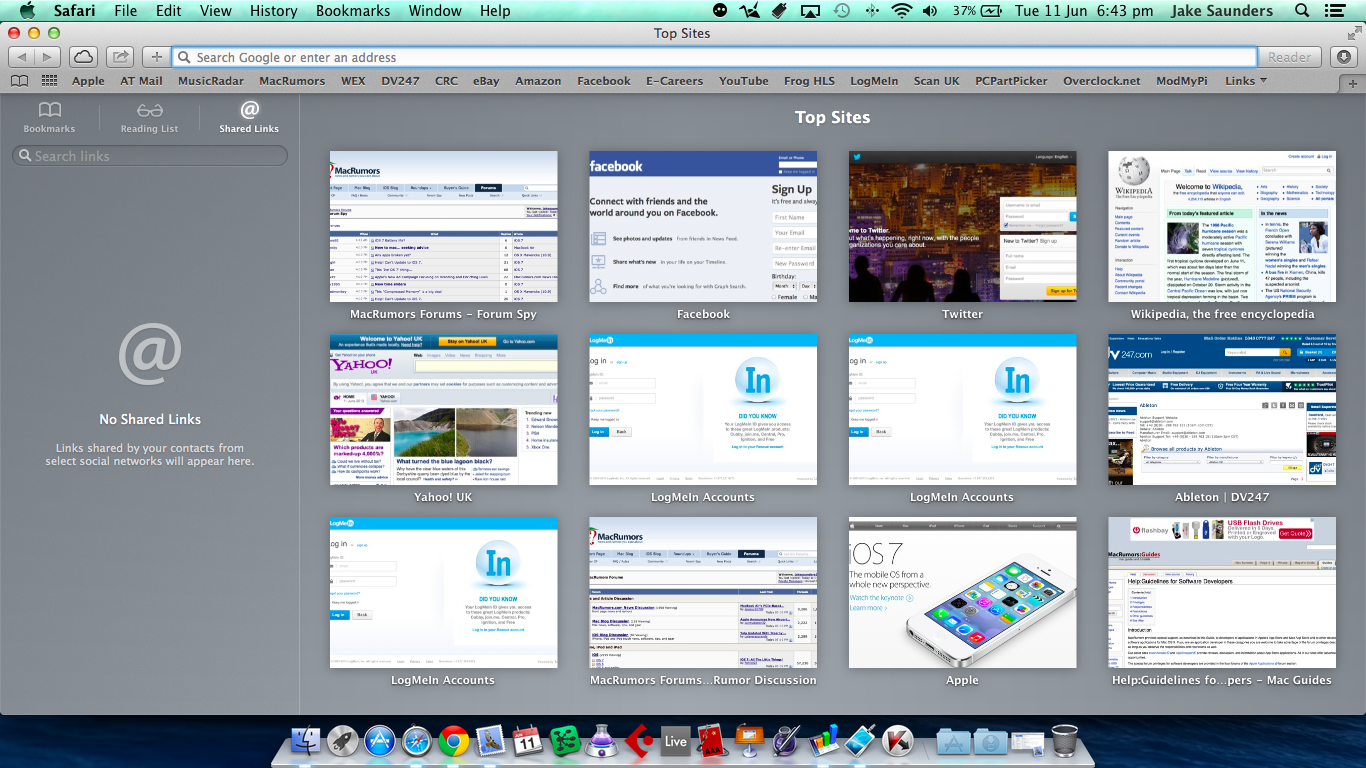This screenshot has width=1366, height=768.
Task: Switch to the Reading List tab
Action: click(x=149, y=117)
